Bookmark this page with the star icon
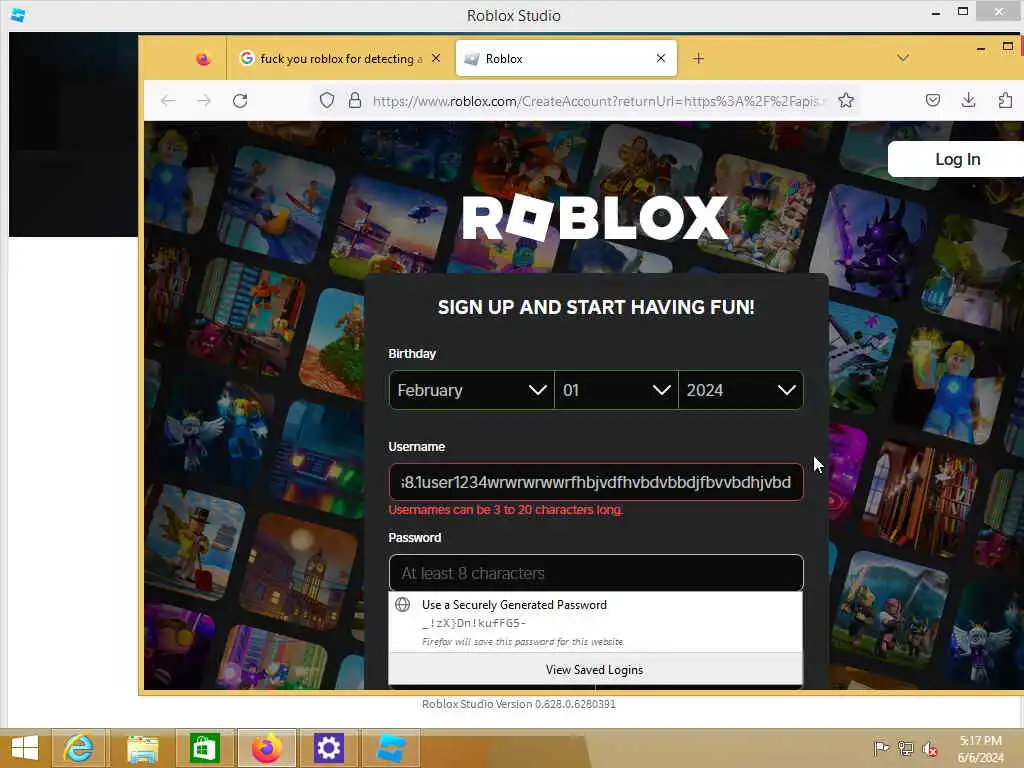This screenshot has width=1024, height=768. (x=846, y=101)
